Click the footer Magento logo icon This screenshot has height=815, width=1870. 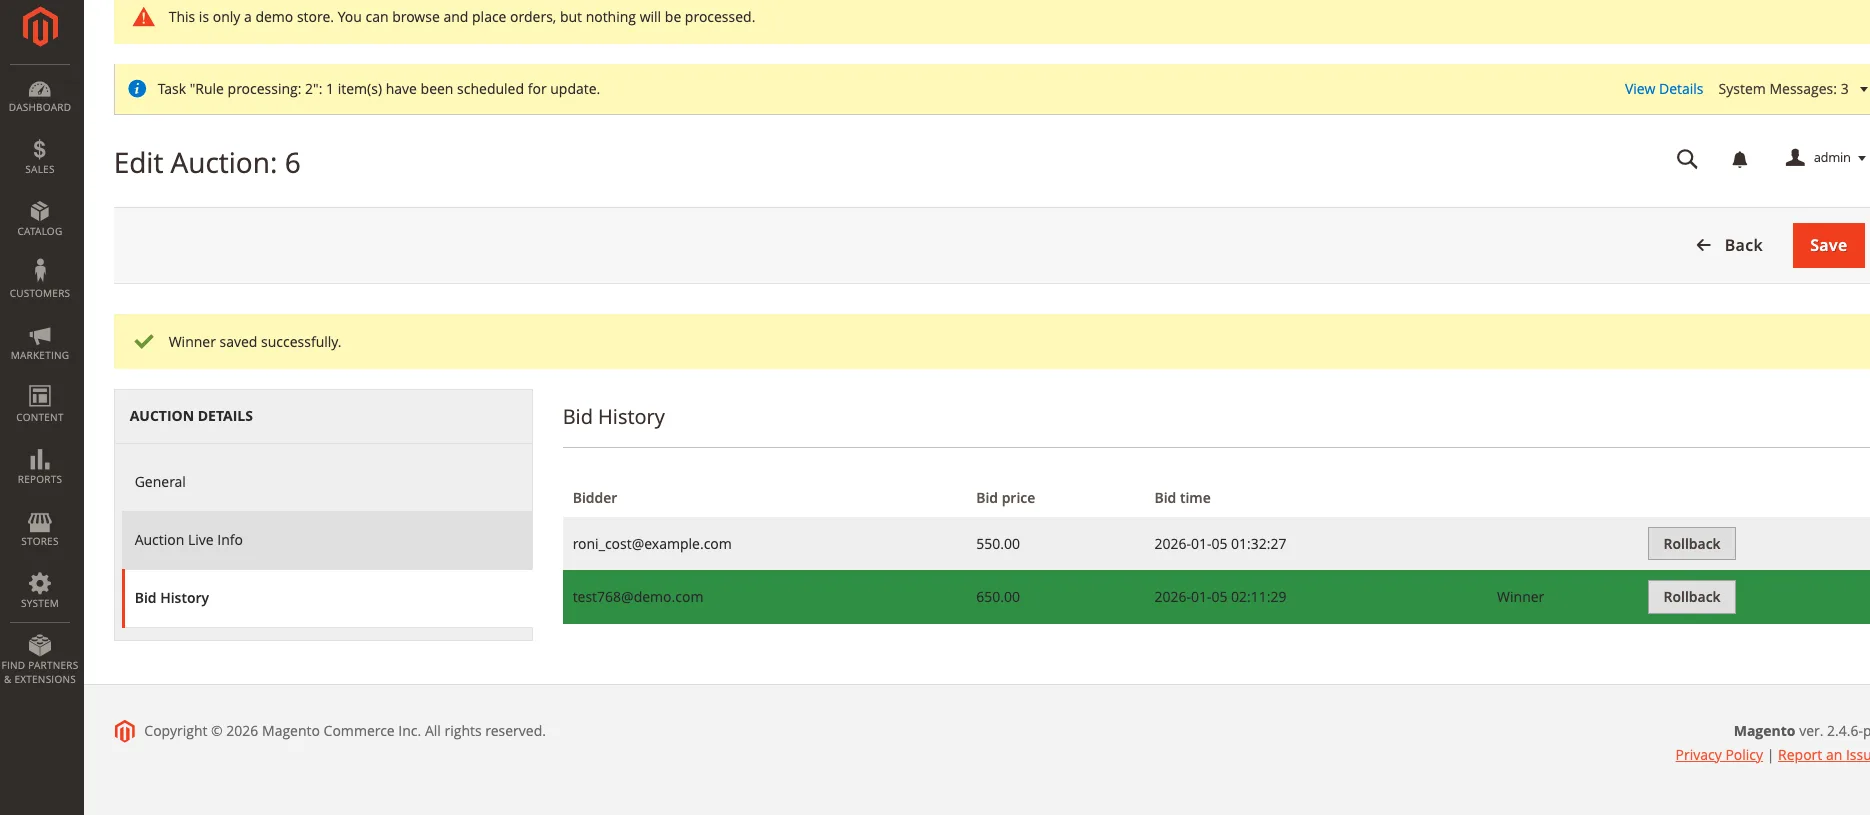click(x=125, y=731)
